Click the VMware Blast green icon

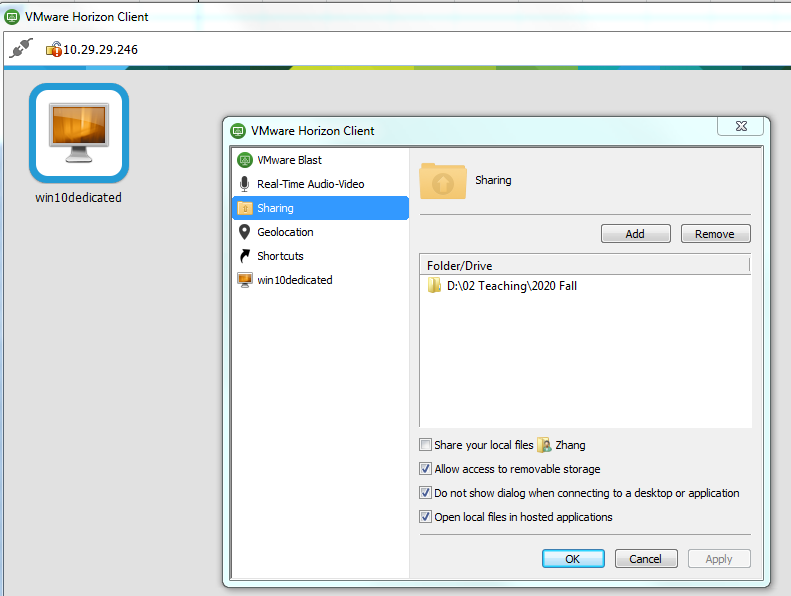[245, 160]
